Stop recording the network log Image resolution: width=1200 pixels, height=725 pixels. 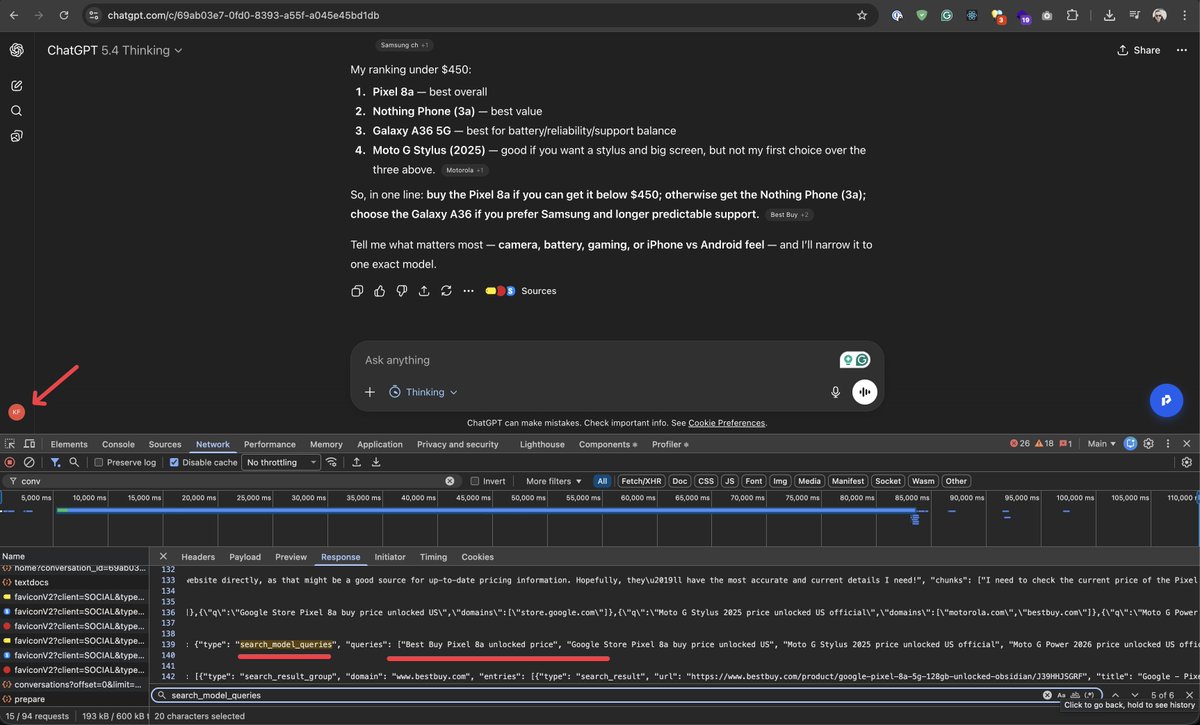pos(10,463)
